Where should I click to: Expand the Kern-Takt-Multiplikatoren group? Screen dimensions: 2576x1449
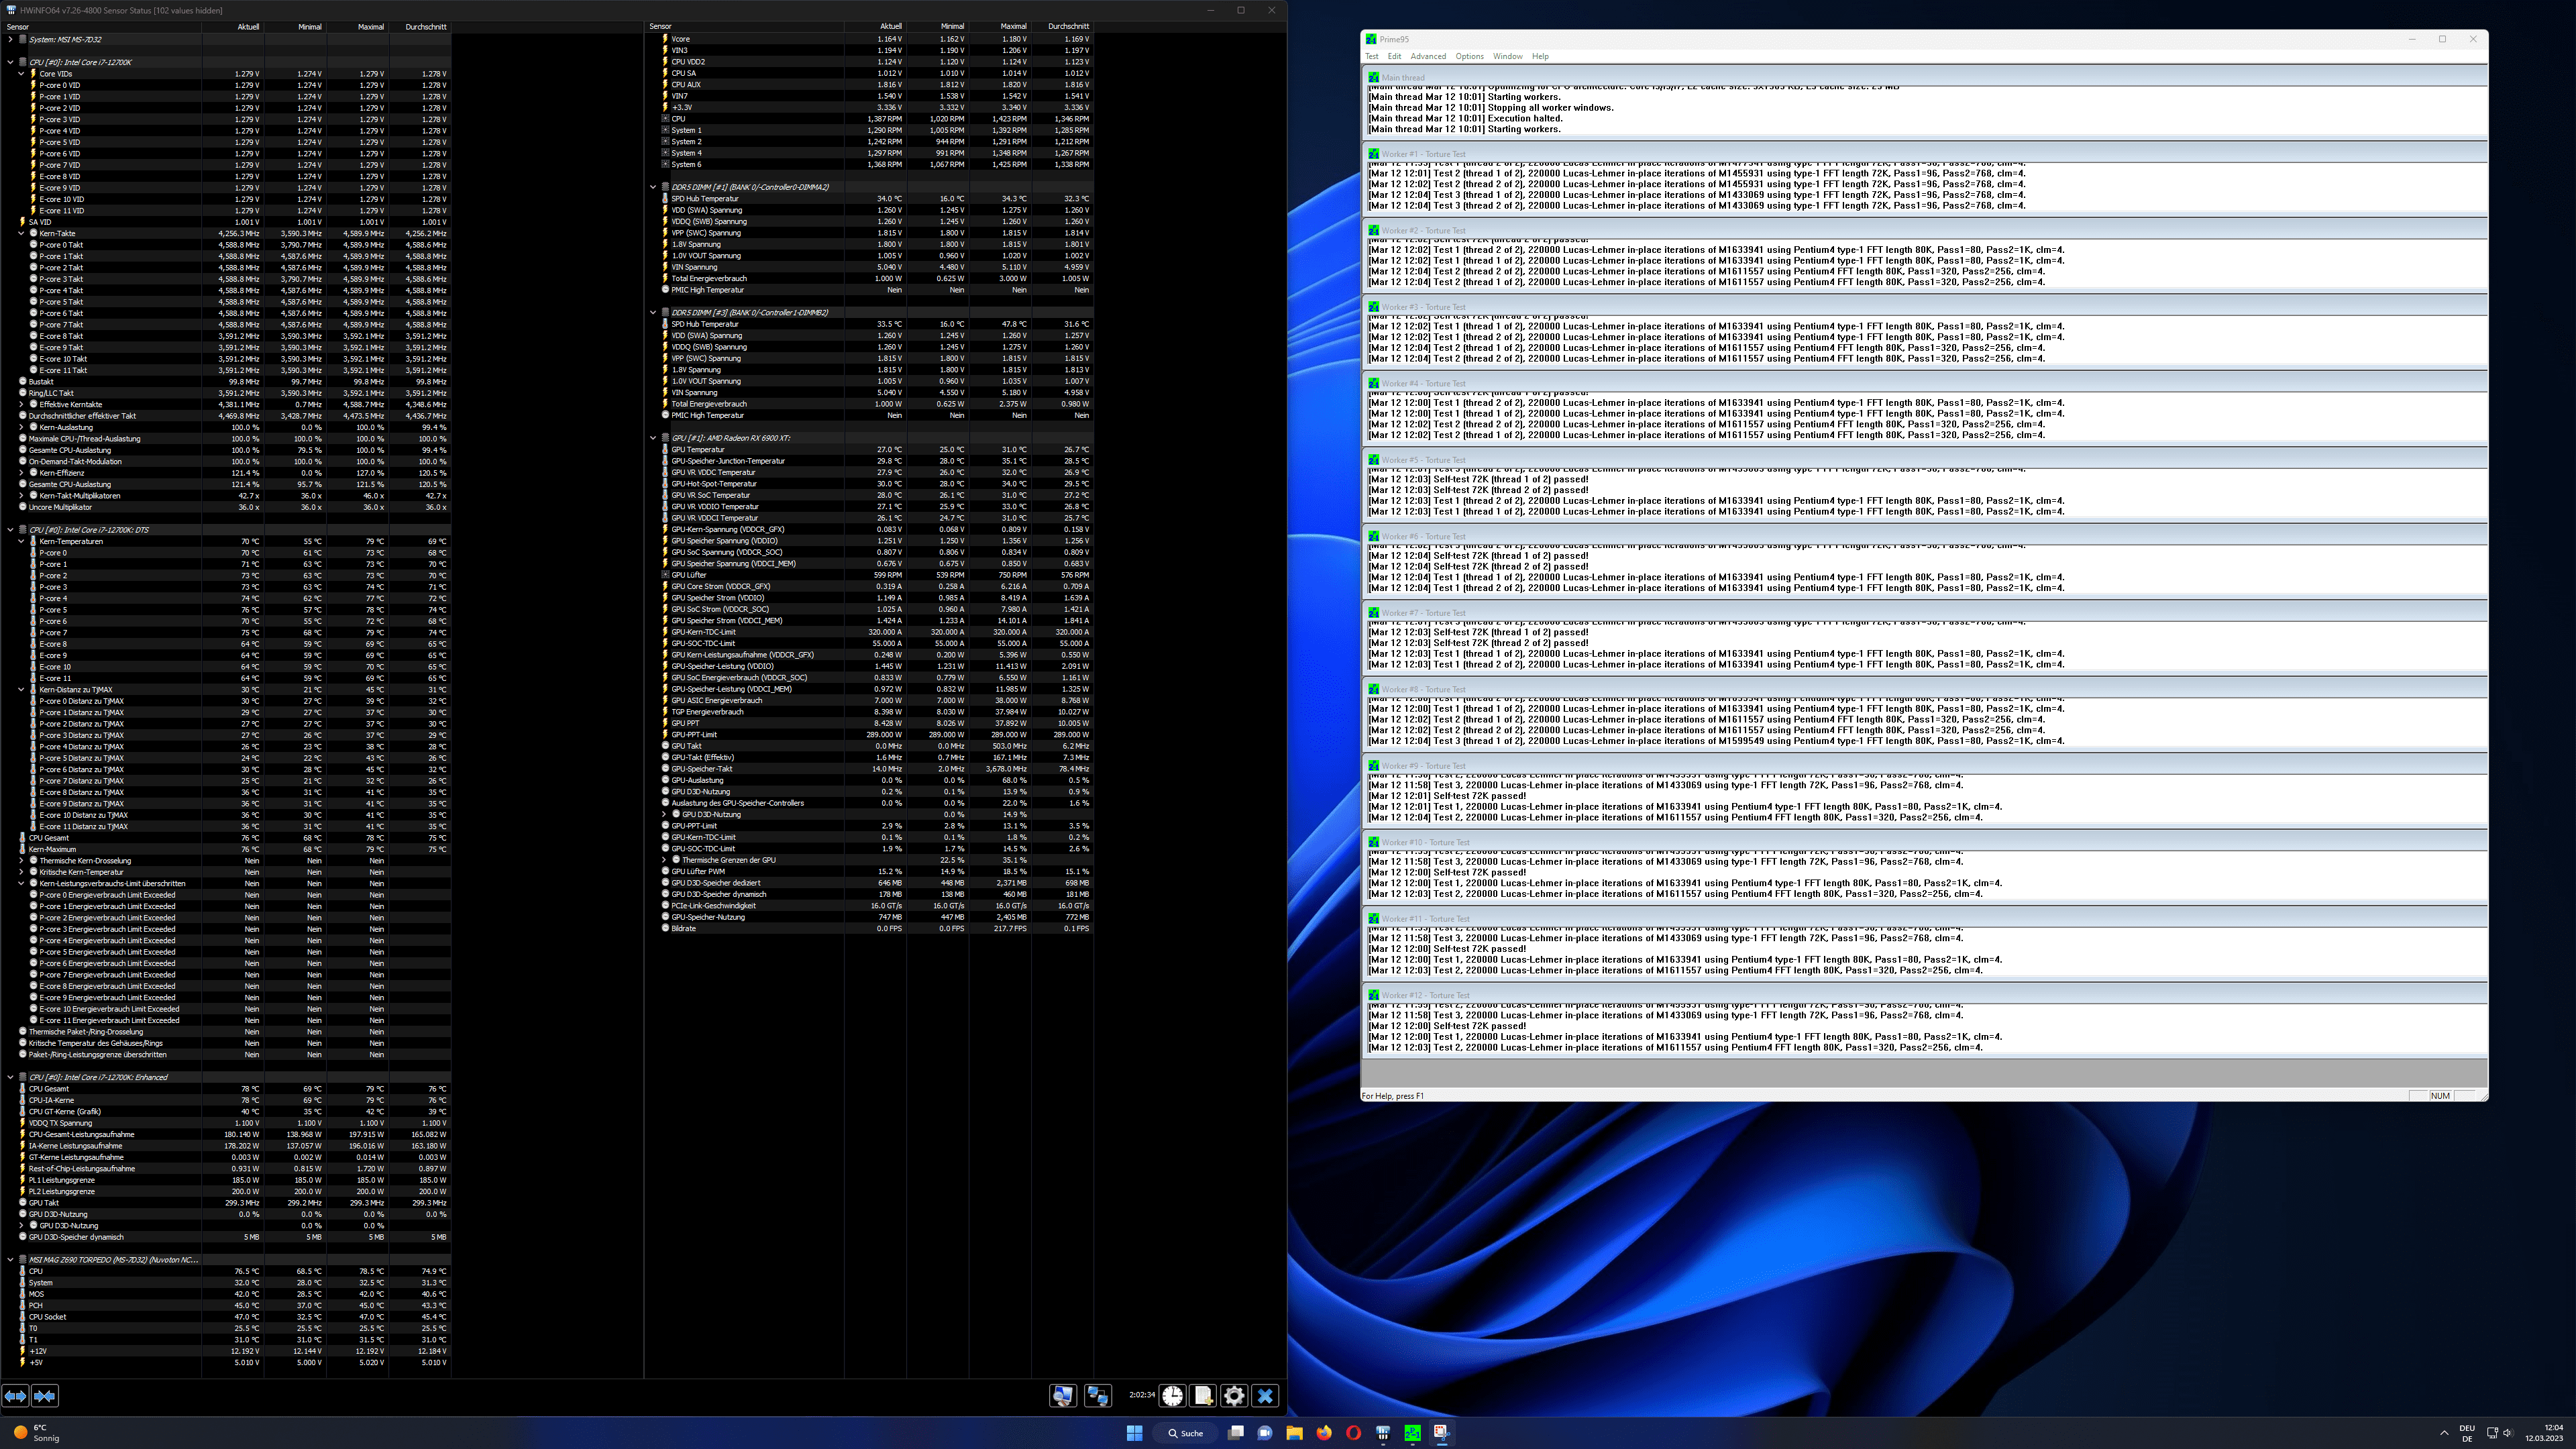(21, 495)
